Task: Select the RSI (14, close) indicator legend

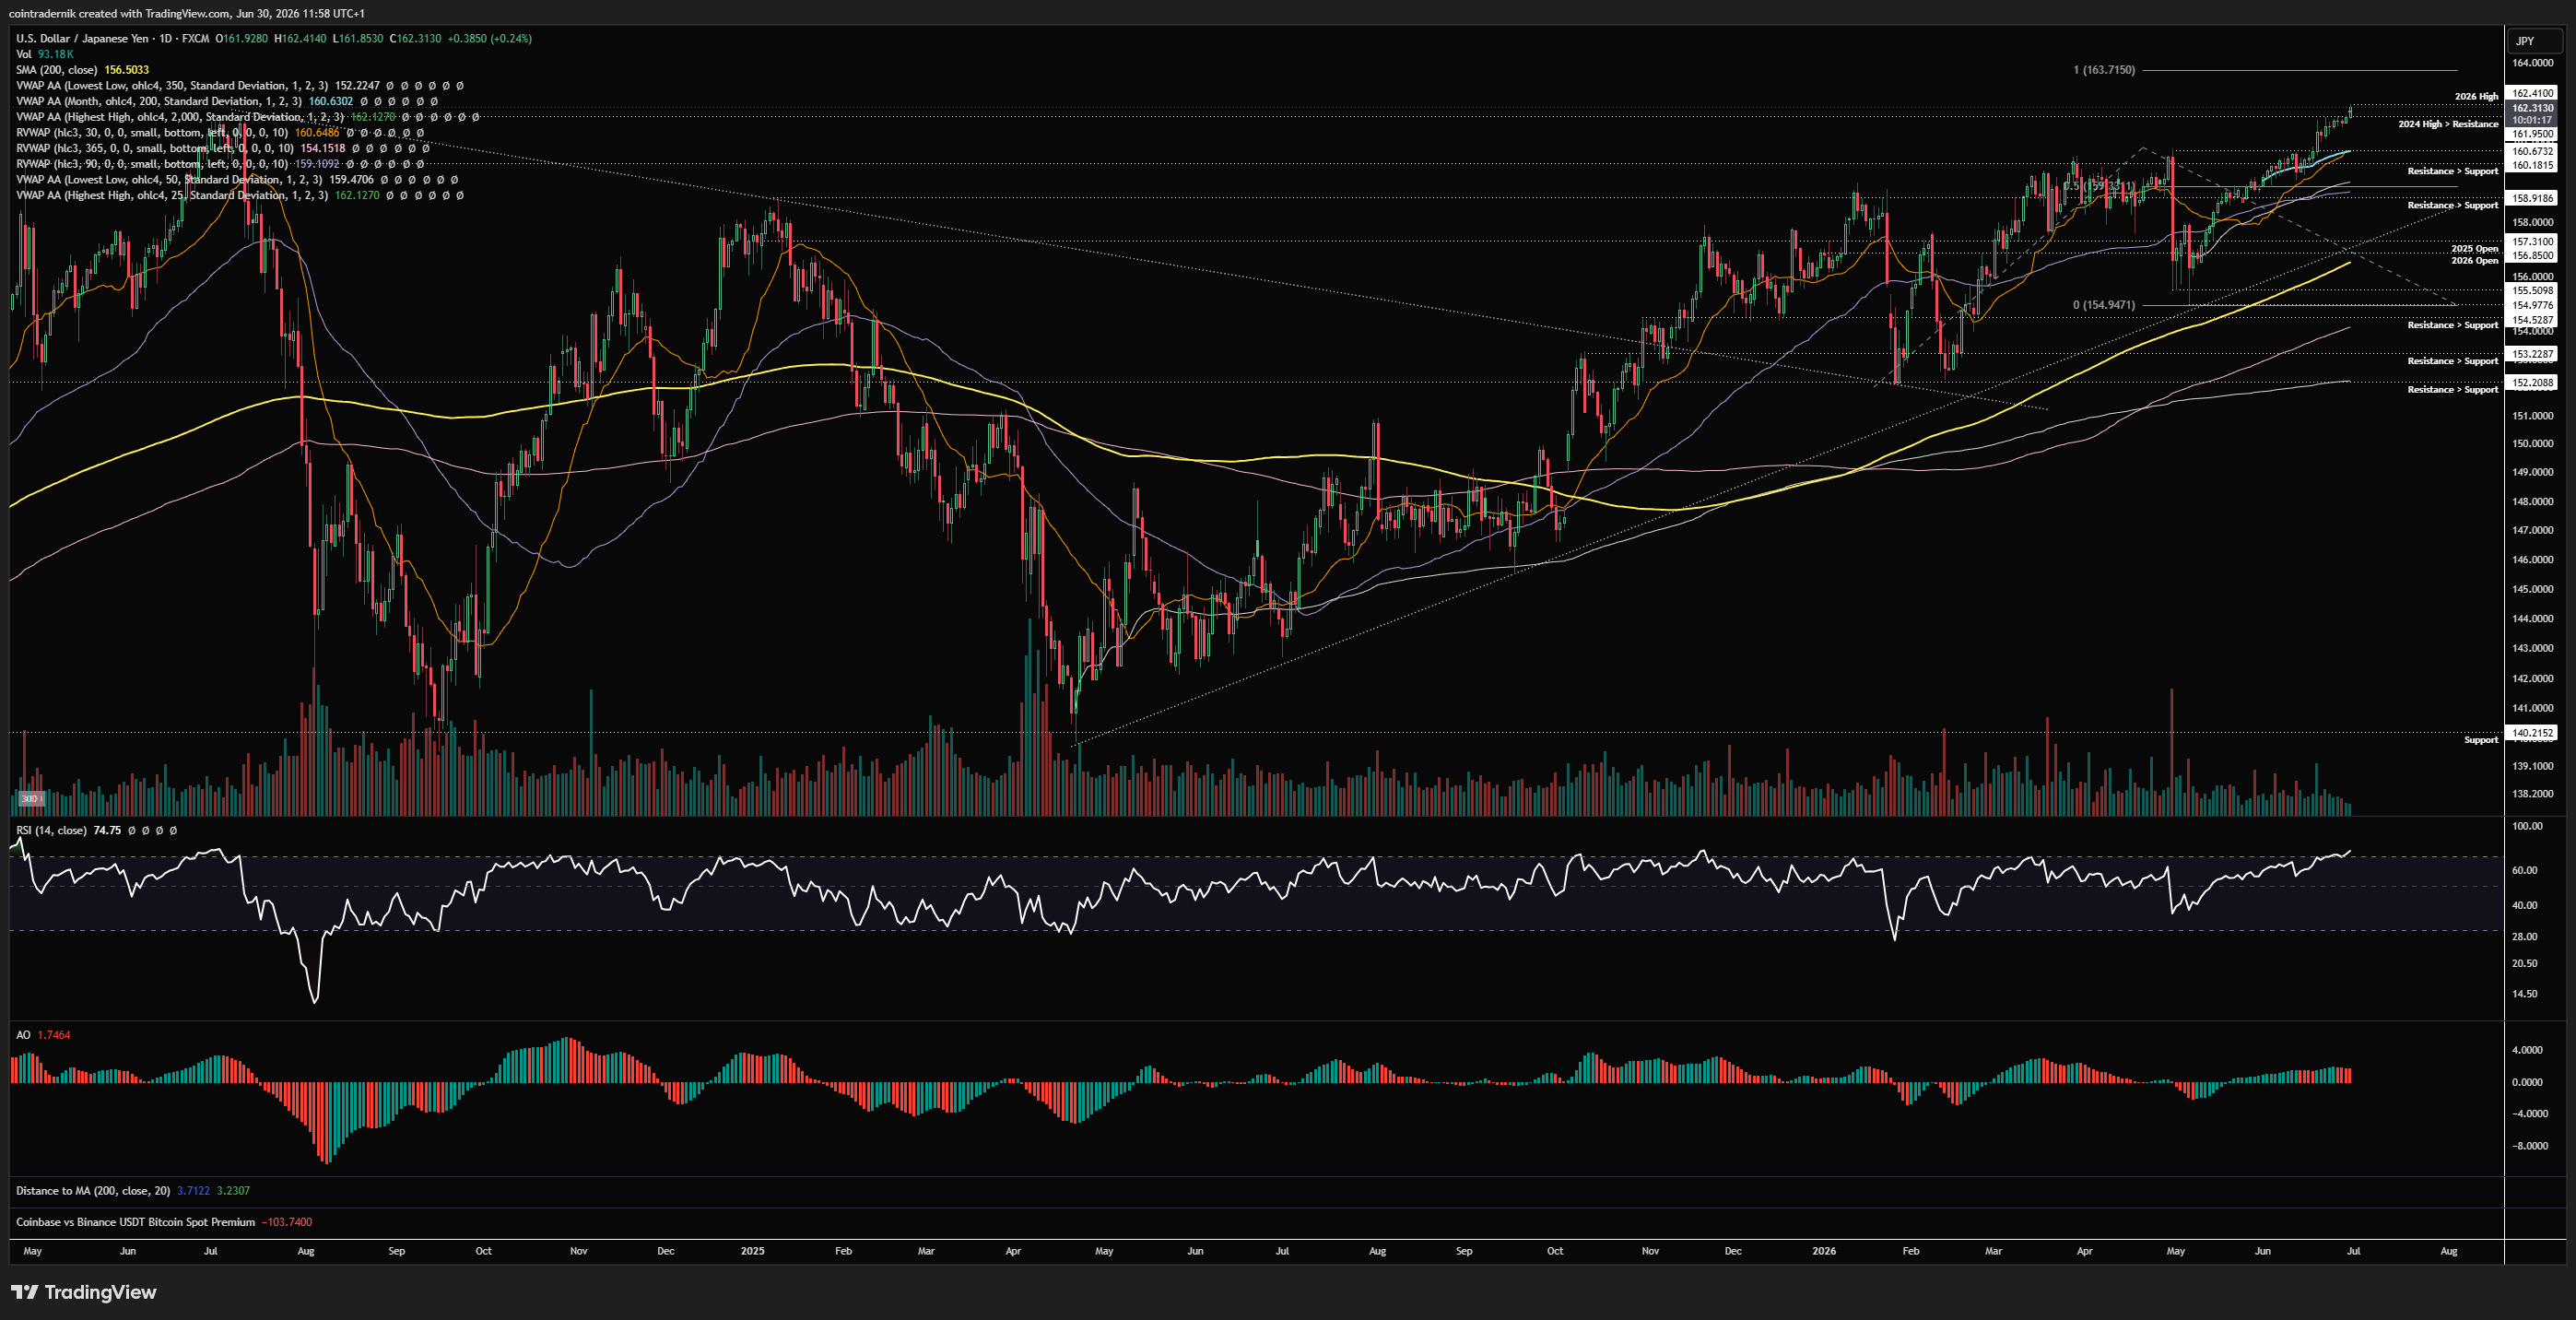Action: point(96,830)
